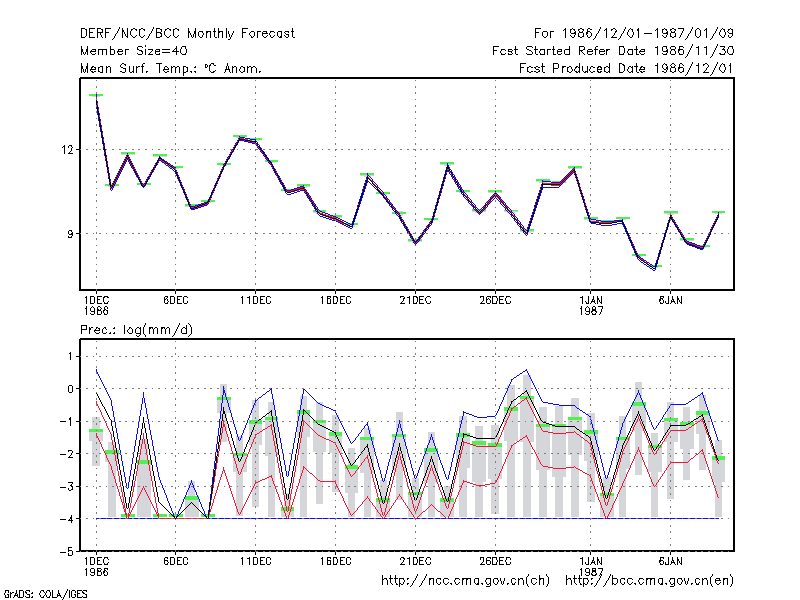Screen dimensions: 800x600
Task: Click the 'DERF/NCC/BCC Monthly Forecast' heading
Action: point(187,34)
